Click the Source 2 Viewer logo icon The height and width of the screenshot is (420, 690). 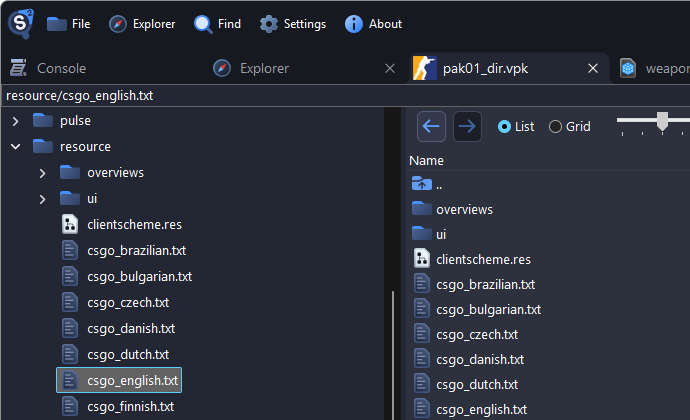tap(21, 24)
